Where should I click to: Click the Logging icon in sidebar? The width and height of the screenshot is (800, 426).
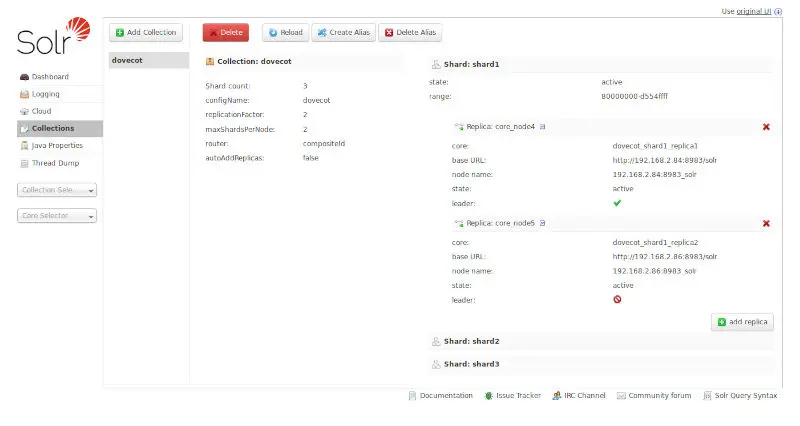pyautogui.click(x=24, y=94)
